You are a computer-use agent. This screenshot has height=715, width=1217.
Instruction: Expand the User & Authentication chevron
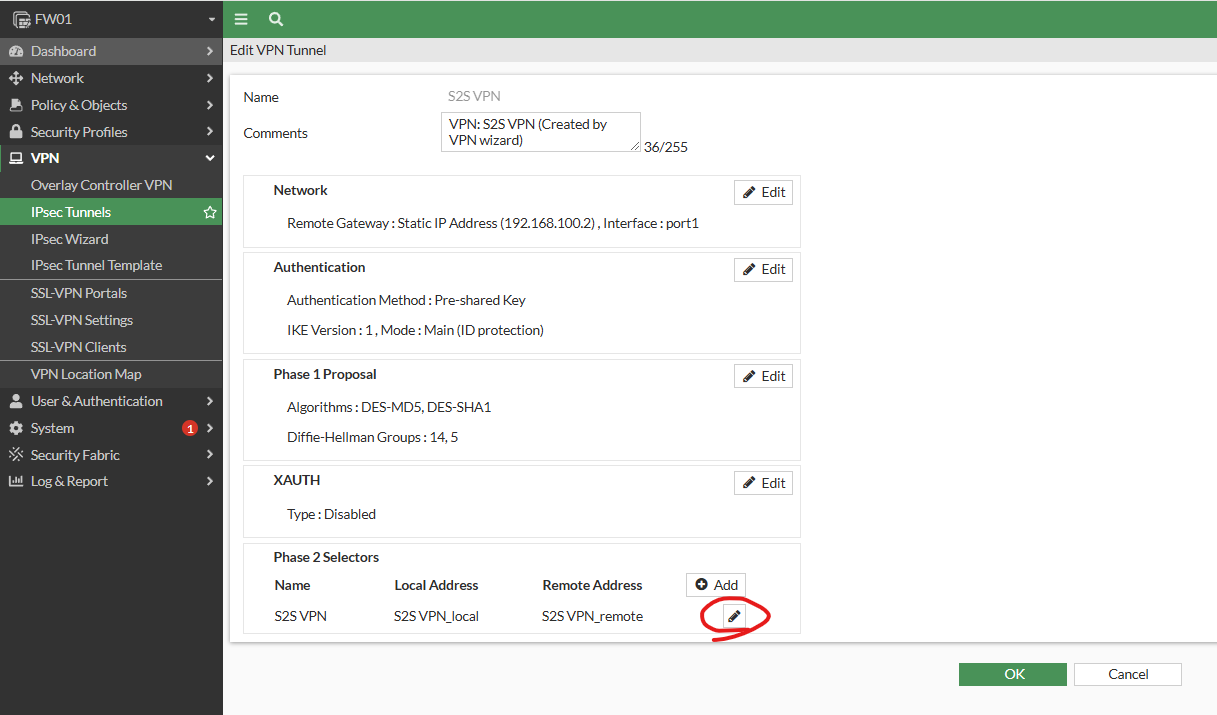[210, 401]
